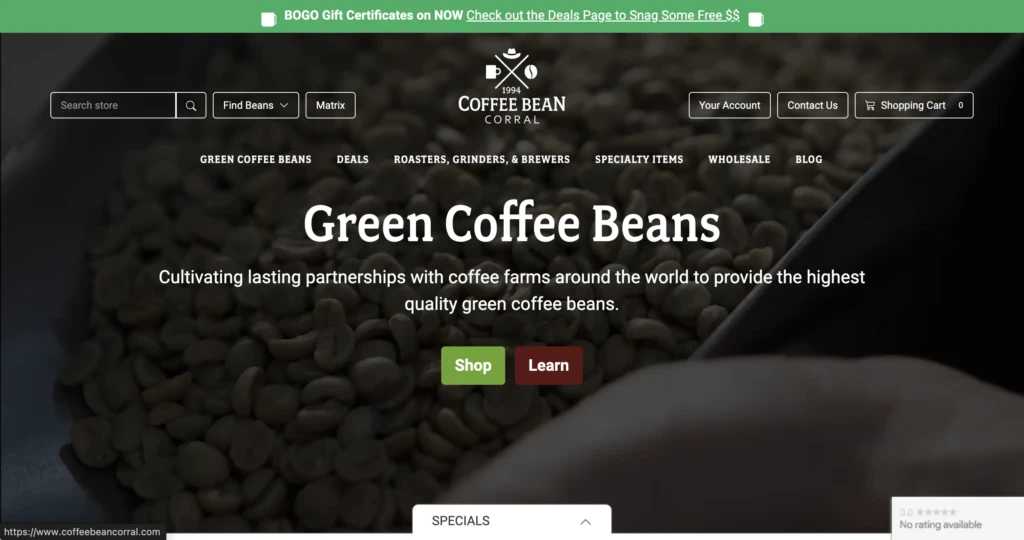Go to Specialty Items menu
This screenshot has width=1024, height=540.
coord(639,159)
